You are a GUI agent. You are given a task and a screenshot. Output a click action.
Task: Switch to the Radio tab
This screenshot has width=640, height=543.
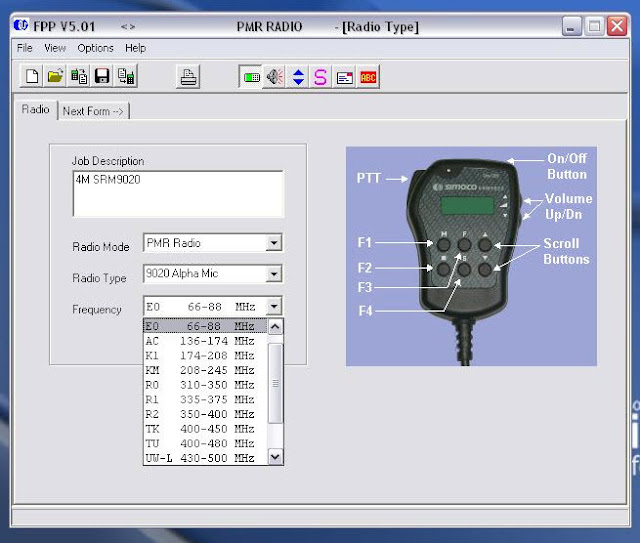[x=36, y=109]
